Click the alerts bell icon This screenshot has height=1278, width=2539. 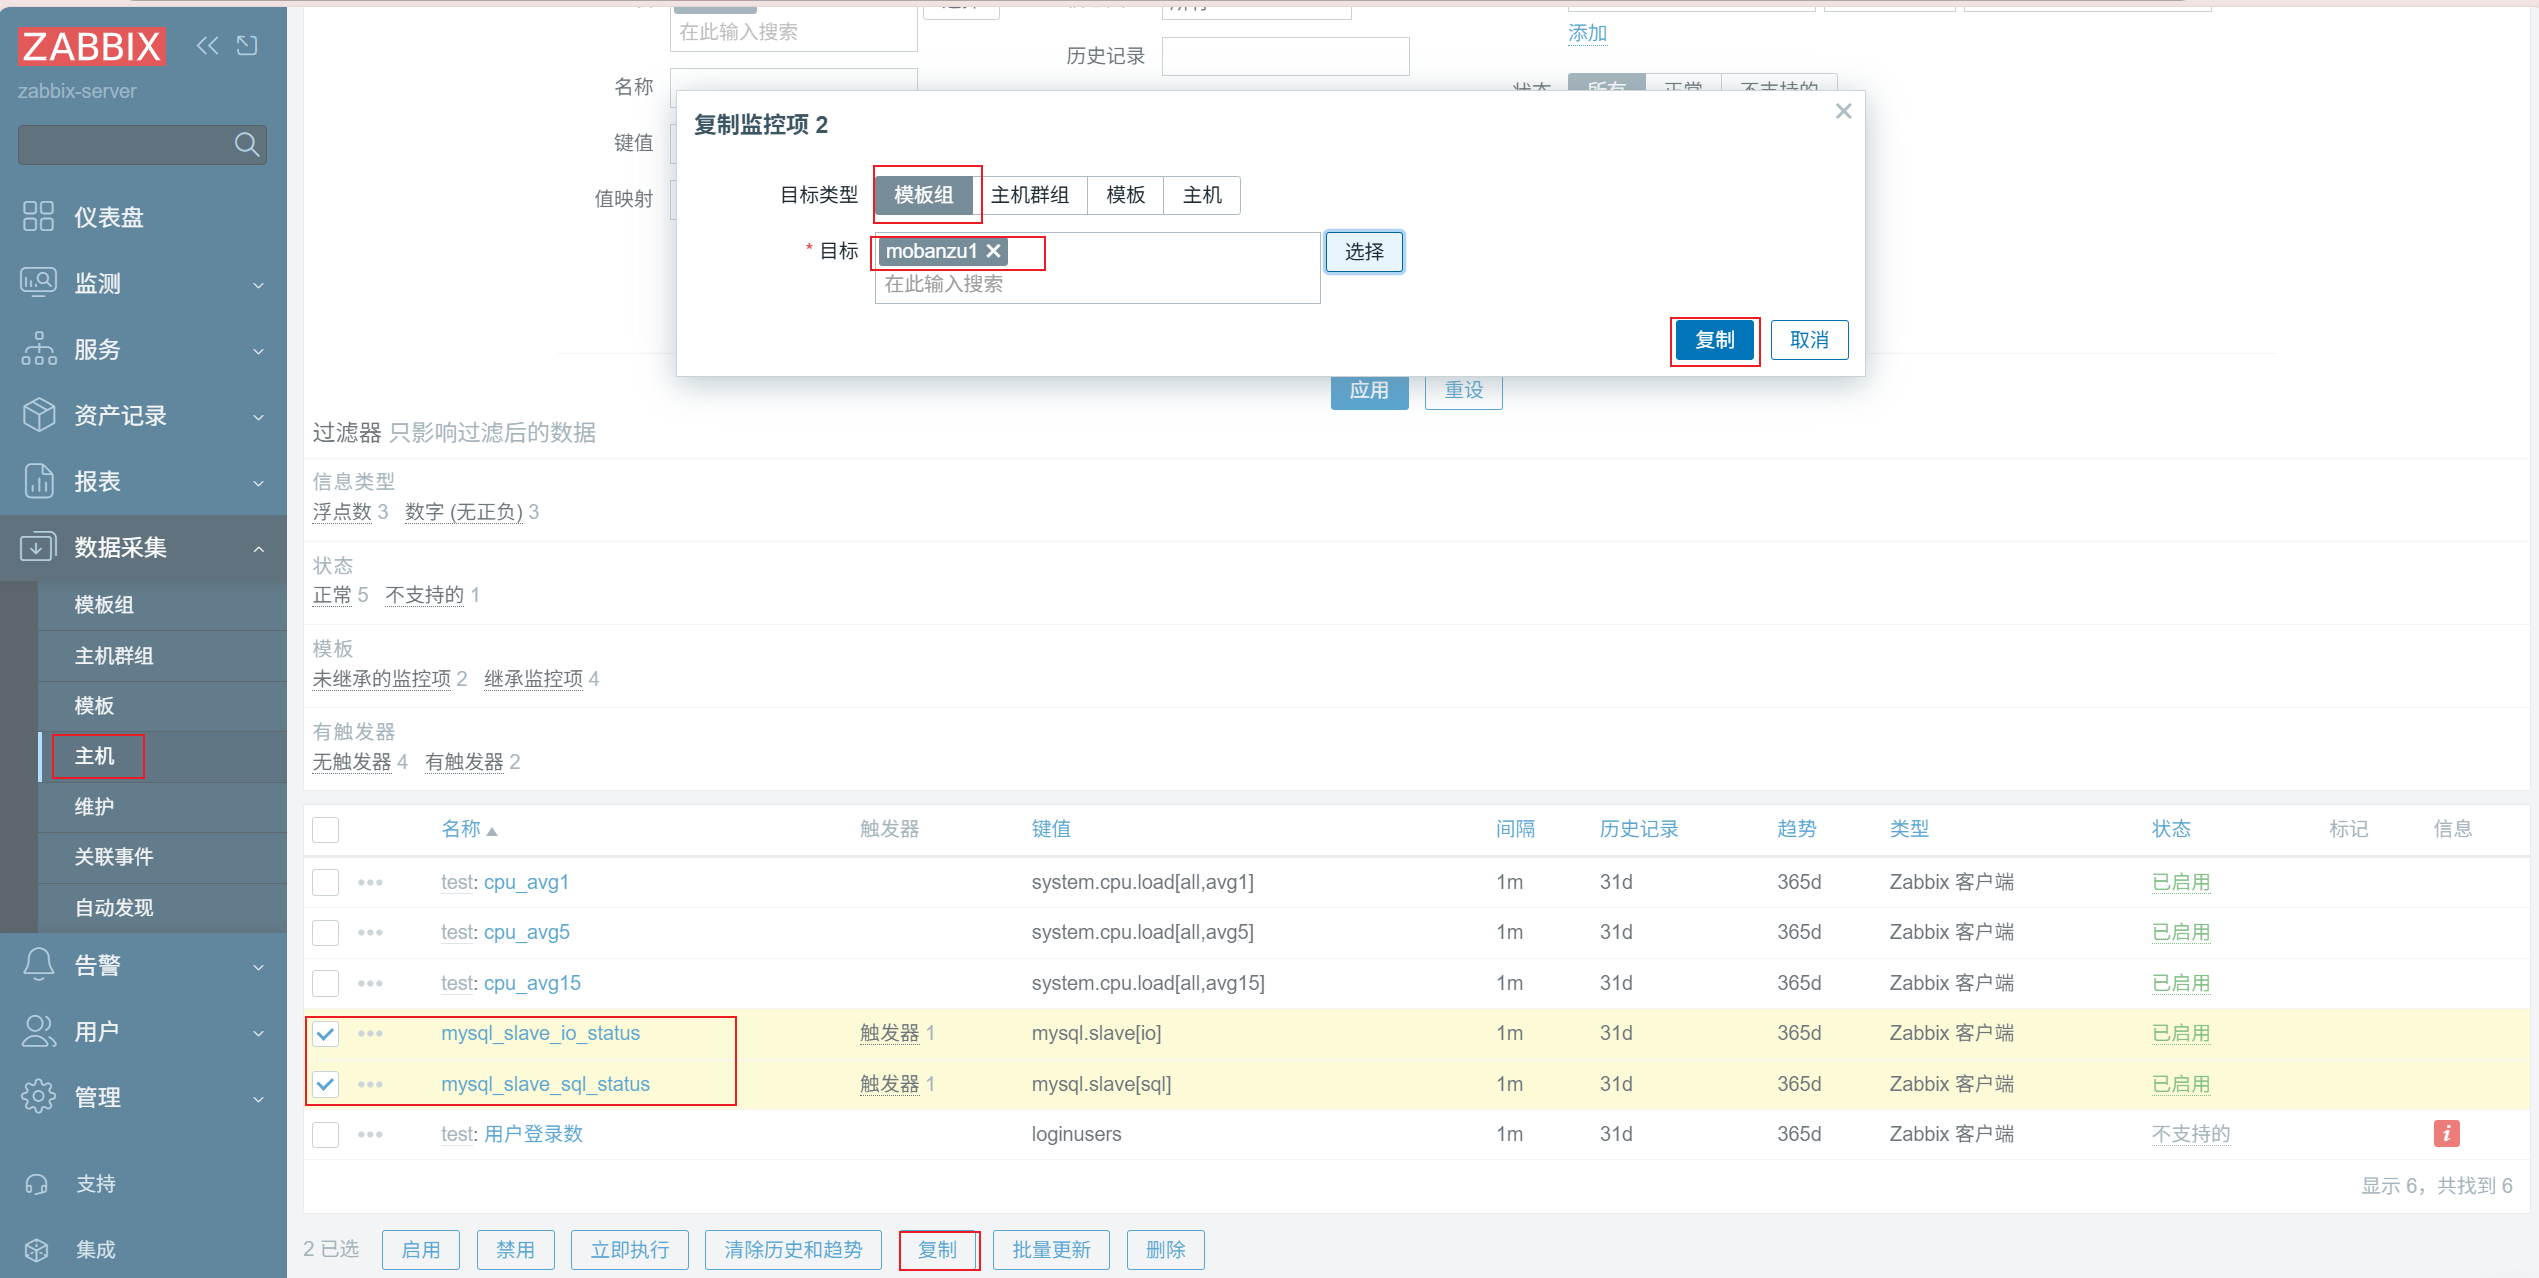coord(38,964)
